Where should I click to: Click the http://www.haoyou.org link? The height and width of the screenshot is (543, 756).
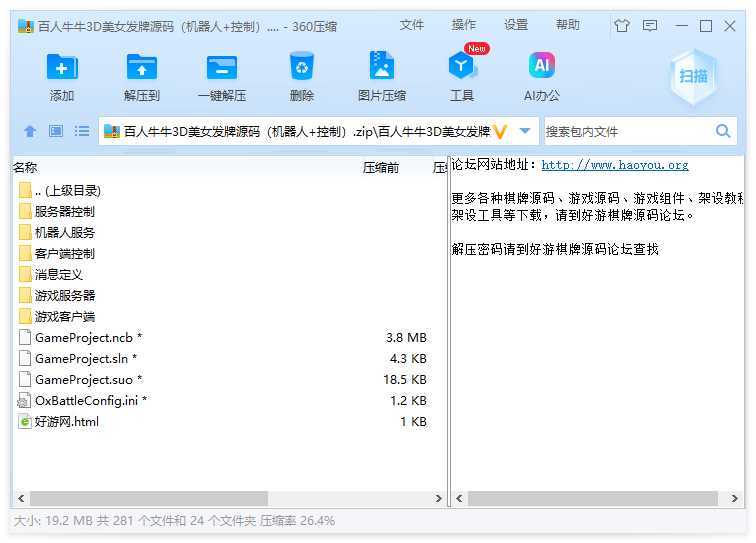(614, 165)
